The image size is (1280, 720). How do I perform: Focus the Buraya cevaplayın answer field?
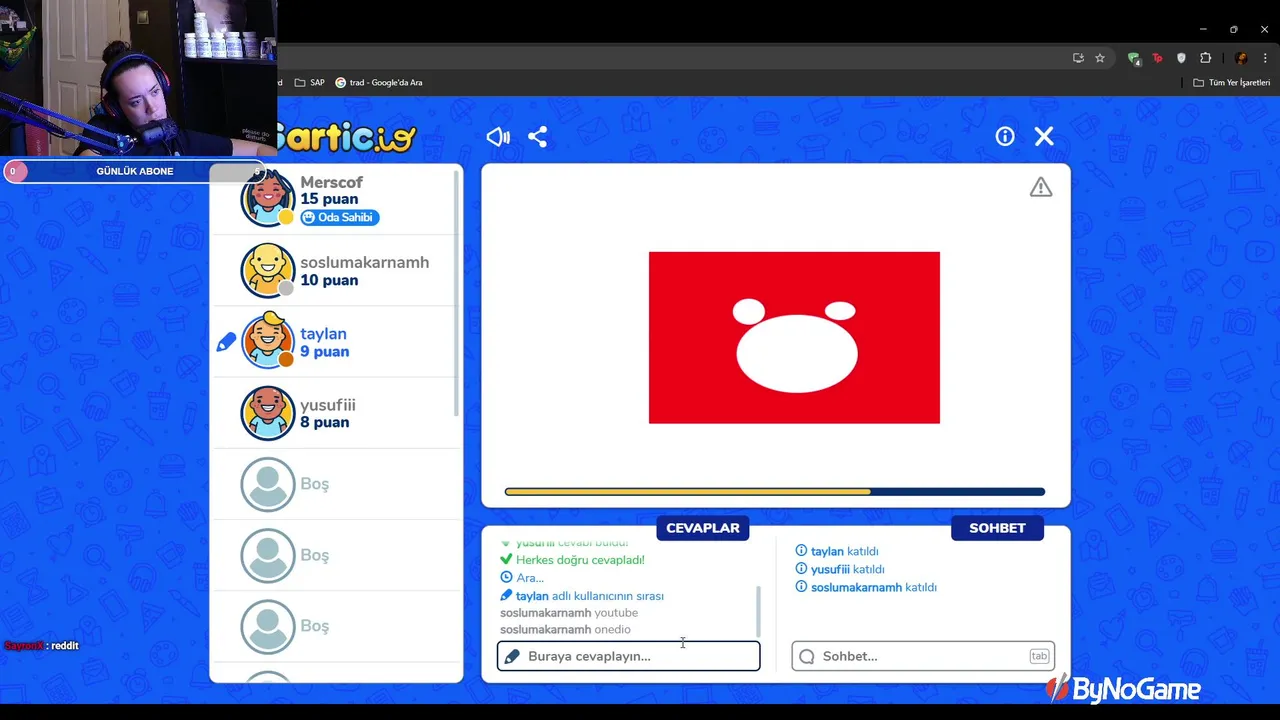click(629, 656)
